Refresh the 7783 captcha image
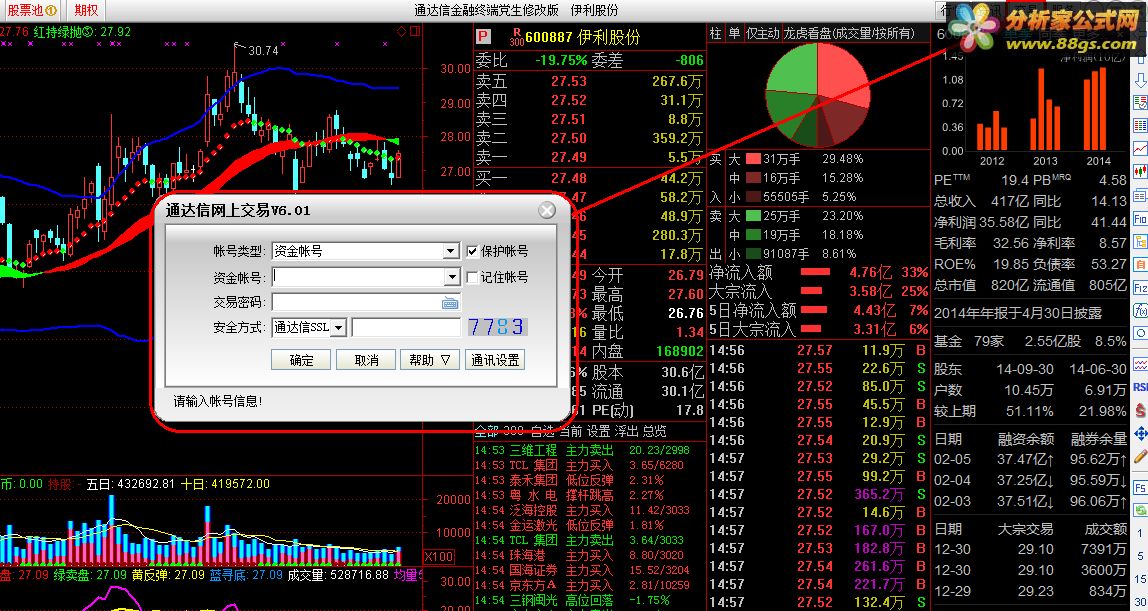This screenshot has width=1148, height=611. 497,327
